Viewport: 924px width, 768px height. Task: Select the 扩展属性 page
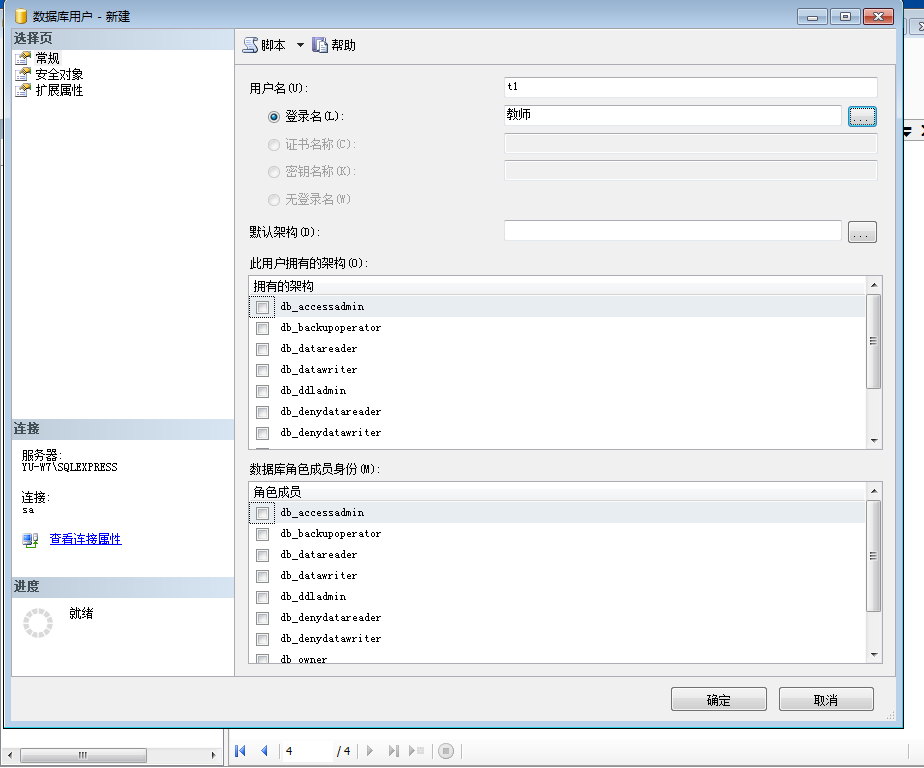pyautogui.click(x=59, y=90)
